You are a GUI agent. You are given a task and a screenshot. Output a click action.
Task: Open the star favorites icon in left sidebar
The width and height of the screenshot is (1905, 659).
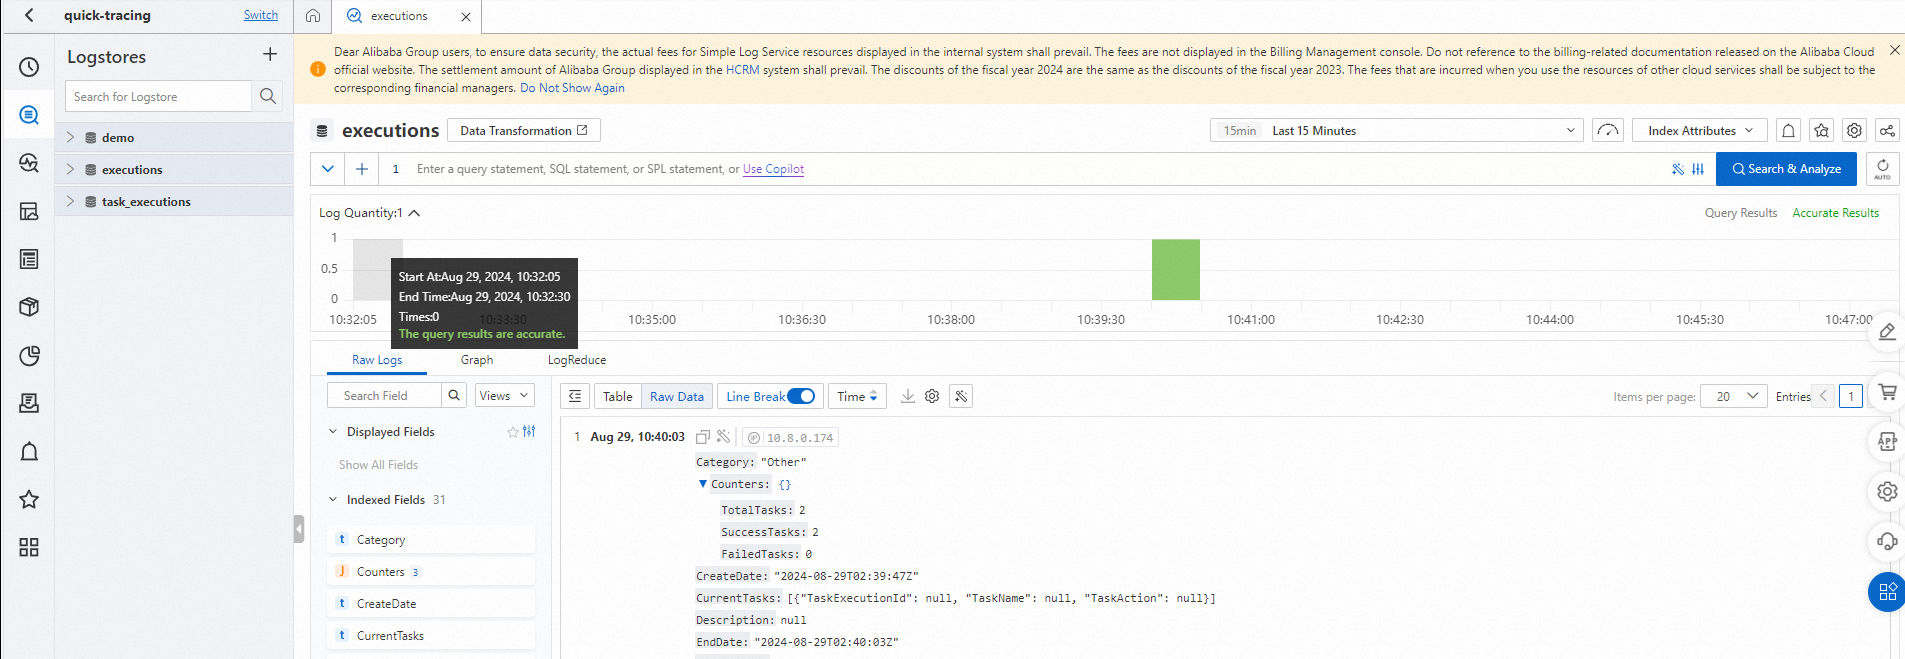click(x=29, y=499)
